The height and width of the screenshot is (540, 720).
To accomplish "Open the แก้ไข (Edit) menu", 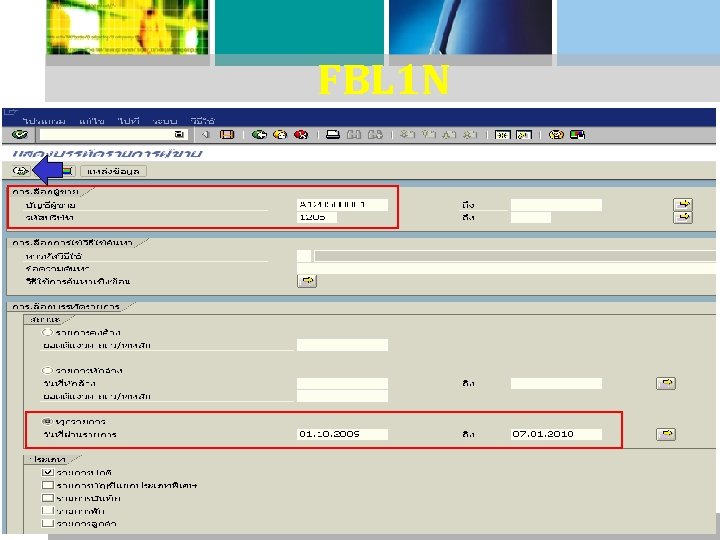I will point(92,121).
